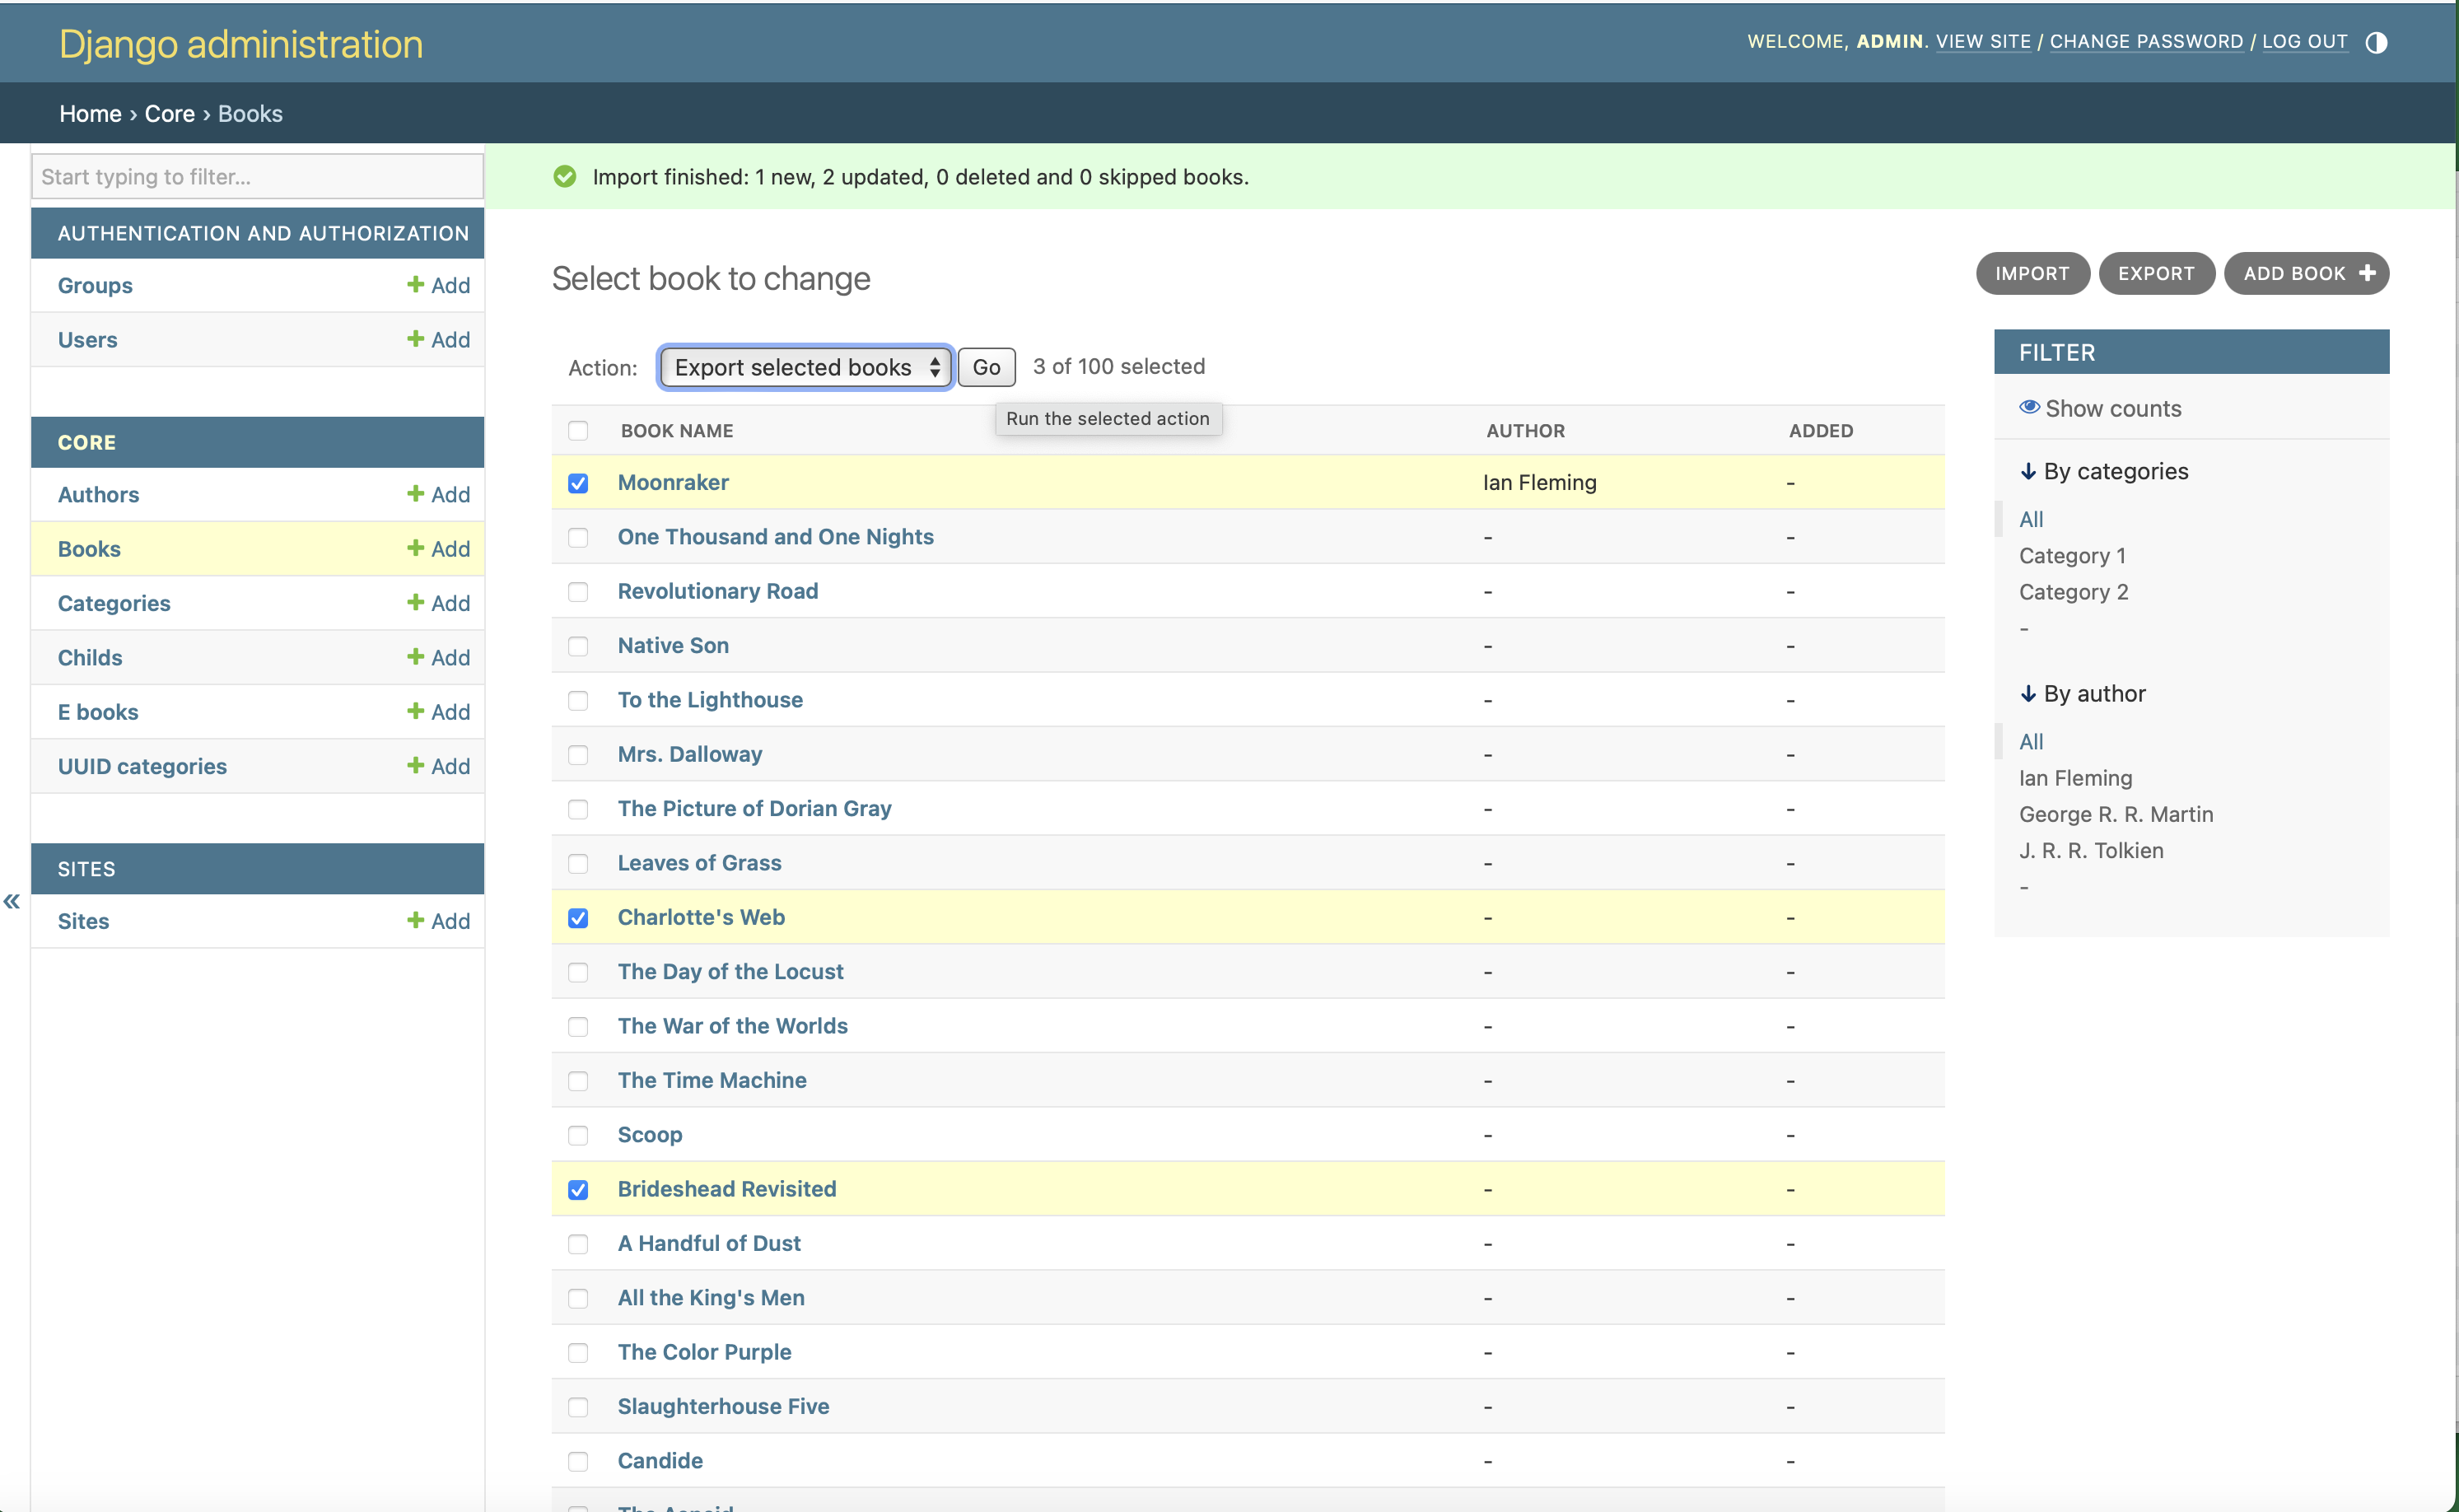Open the Action dropdown showing Export selected books
Image resolution: width=2459 pixels, height=1512 pixels.
pos(805,367)
